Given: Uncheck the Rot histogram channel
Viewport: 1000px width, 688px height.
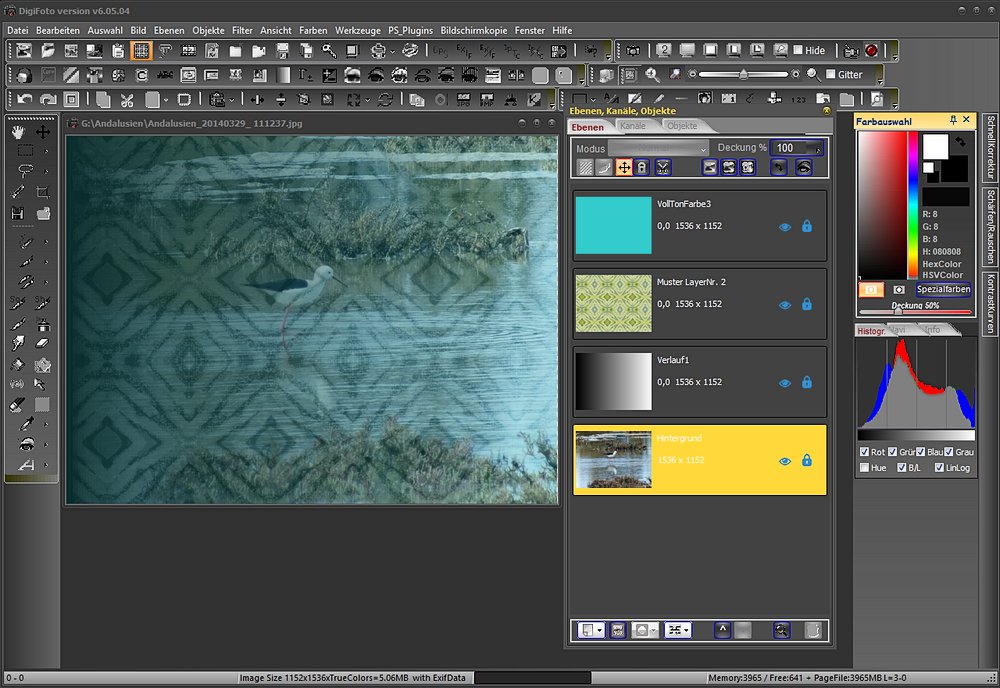Looking at the screenshot, I should [865, 452].
